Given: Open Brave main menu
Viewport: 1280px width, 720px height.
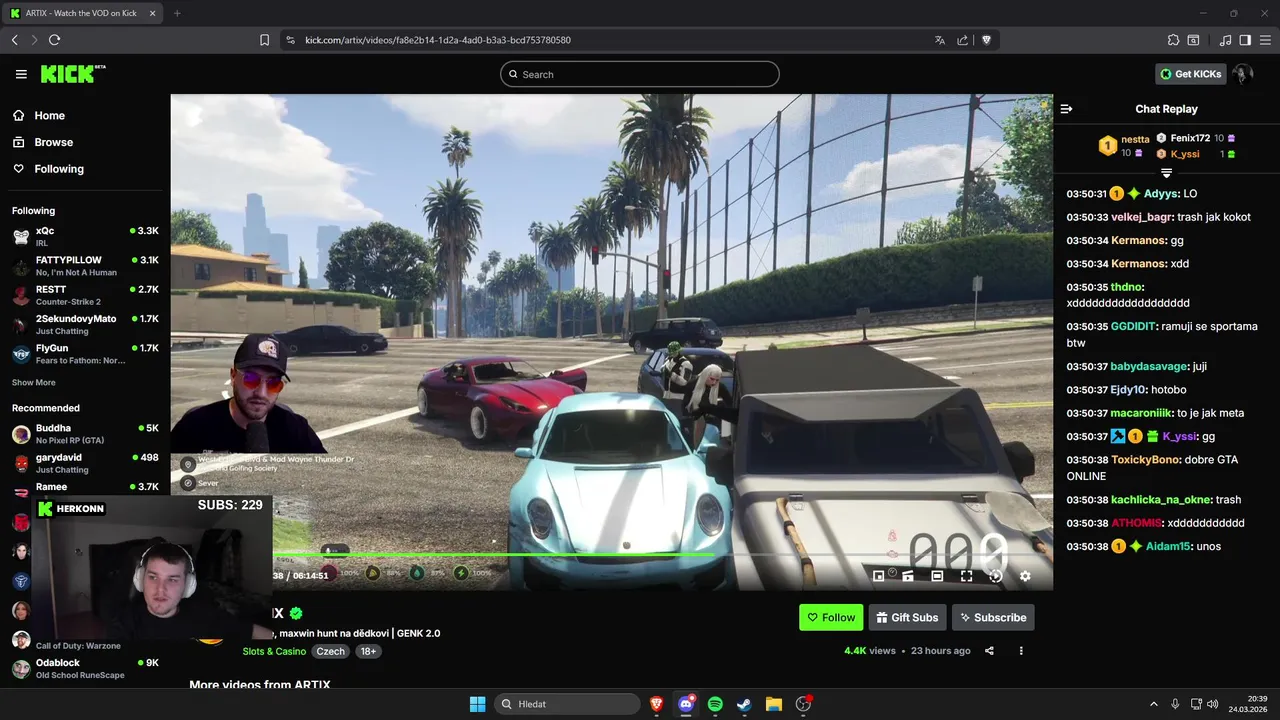Looking at the screenshot, I should 1266,40.
